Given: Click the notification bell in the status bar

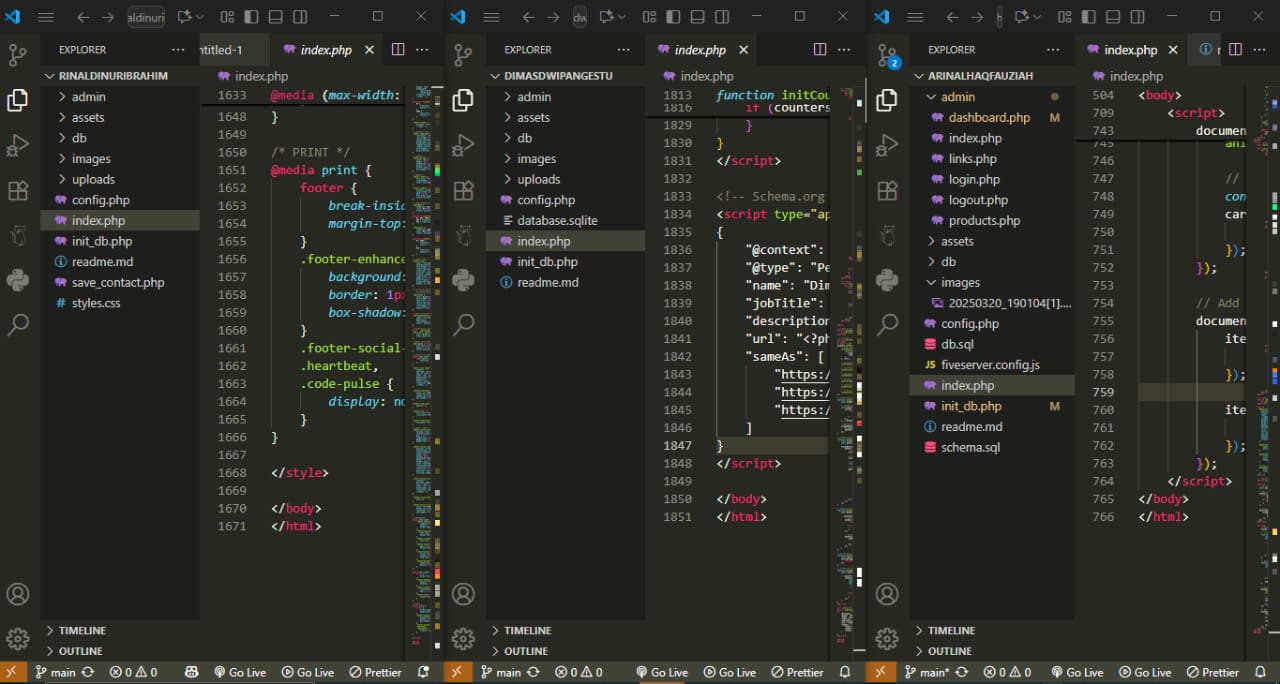Looking at the screenshot, I should 423,672.
